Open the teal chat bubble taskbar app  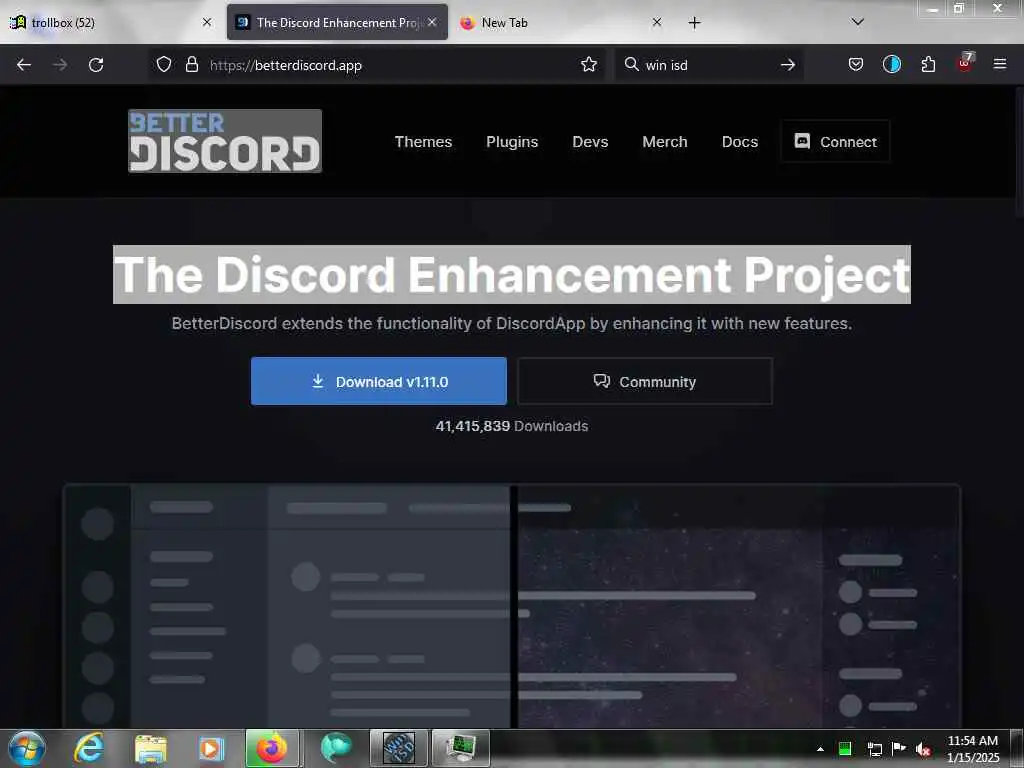point(336,748)
